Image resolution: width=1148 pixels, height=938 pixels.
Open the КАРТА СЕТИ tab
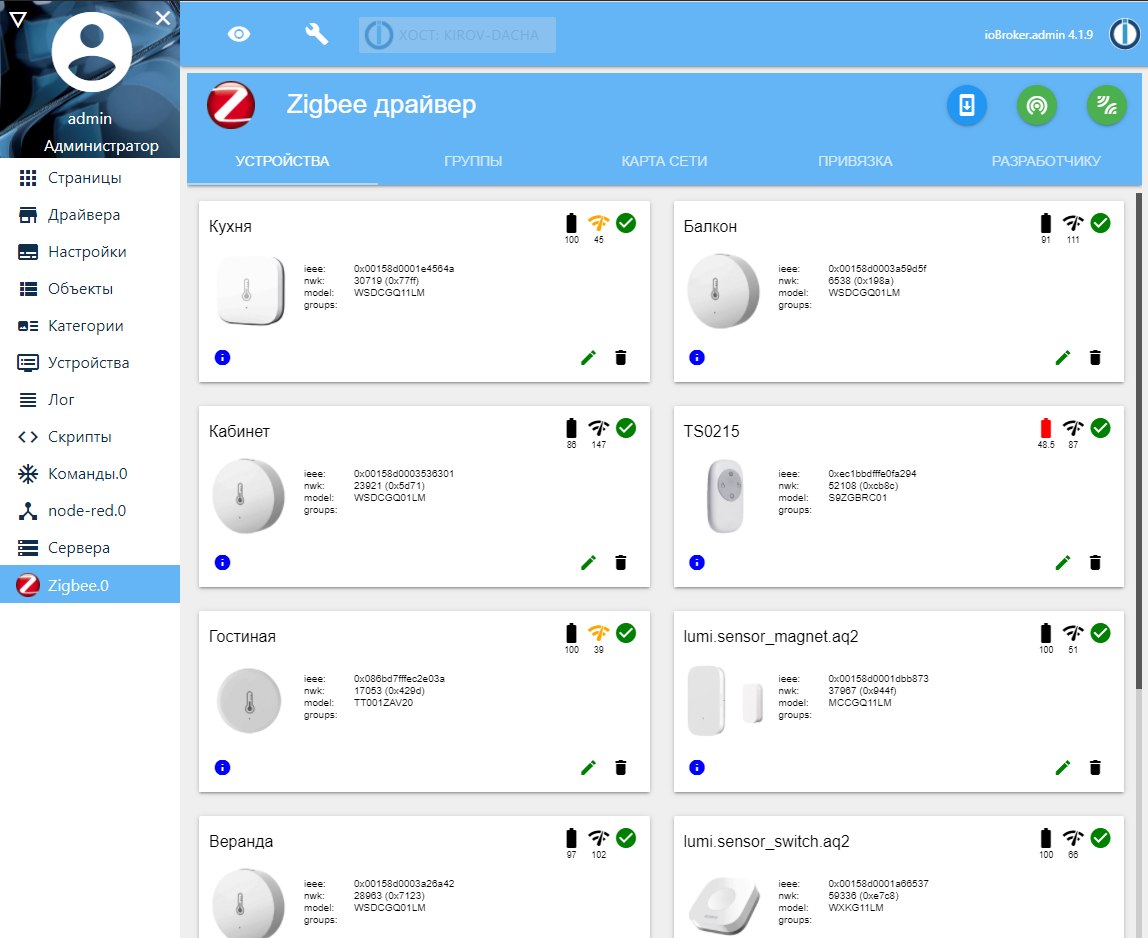664,161
